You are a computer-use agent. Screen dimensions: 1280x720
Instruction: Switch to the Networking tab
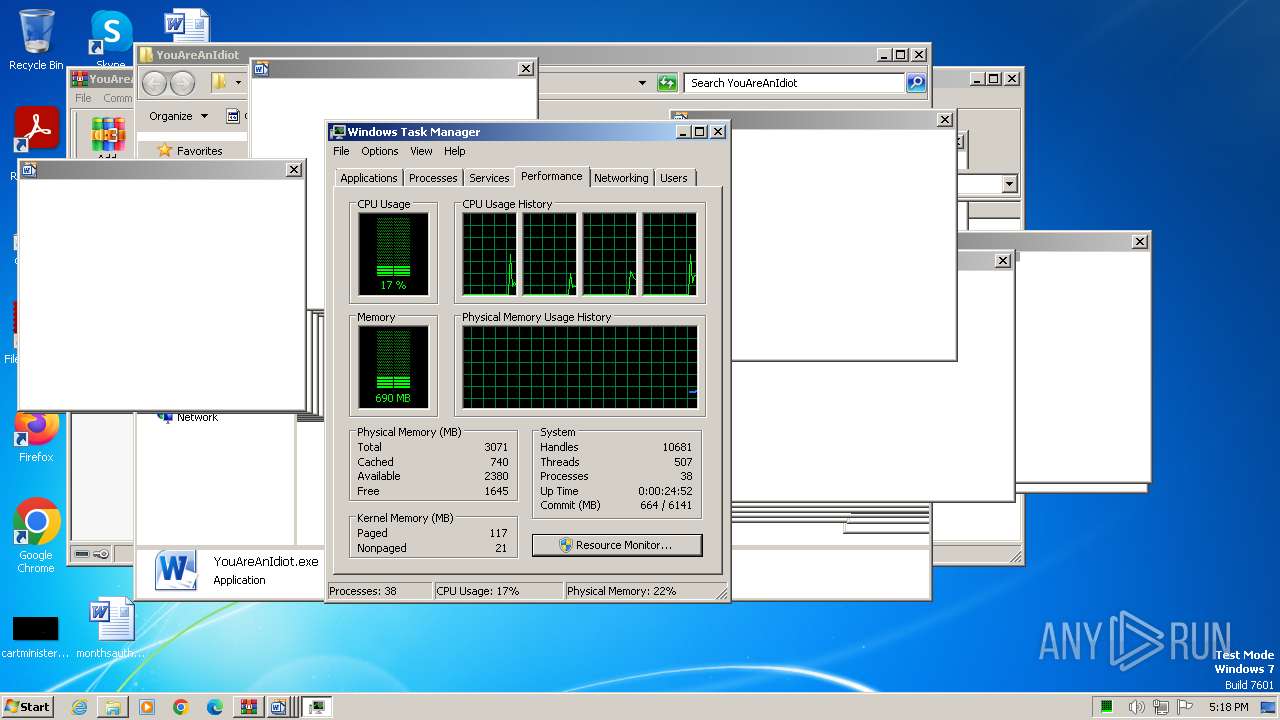click(621, 178)
